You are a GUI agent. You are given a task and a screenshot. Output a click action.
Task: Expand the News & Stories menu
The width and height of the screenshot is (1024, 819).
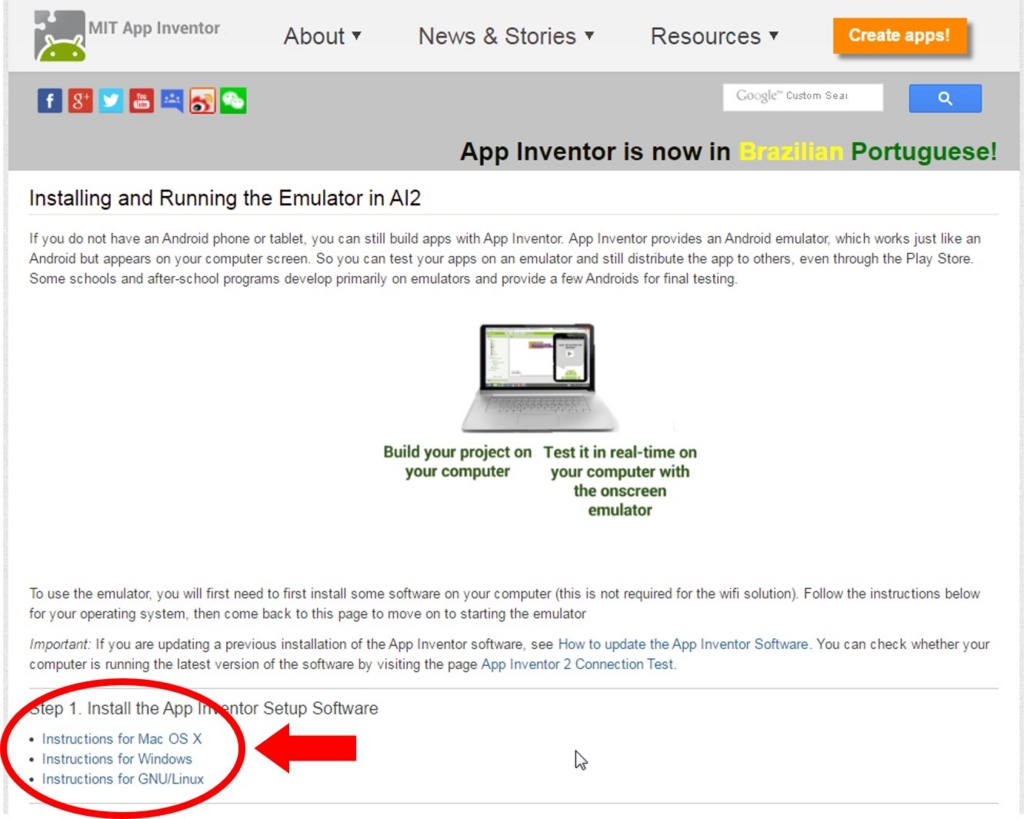[x=506, y=36]
